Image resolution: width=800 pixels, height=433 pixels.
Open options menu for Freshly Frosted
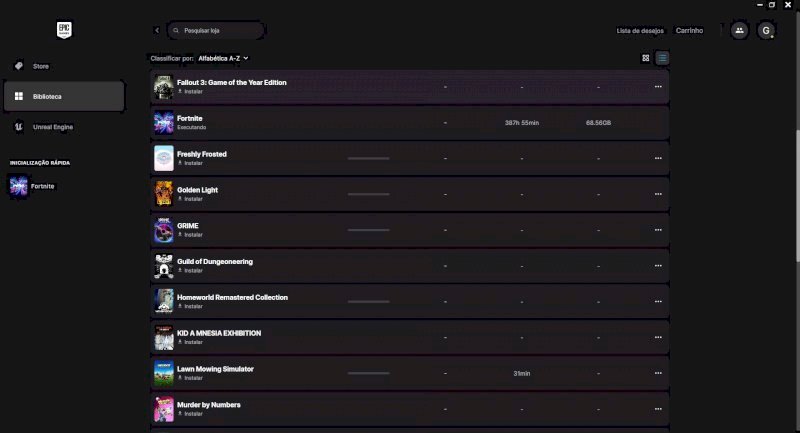pos(658,158)
